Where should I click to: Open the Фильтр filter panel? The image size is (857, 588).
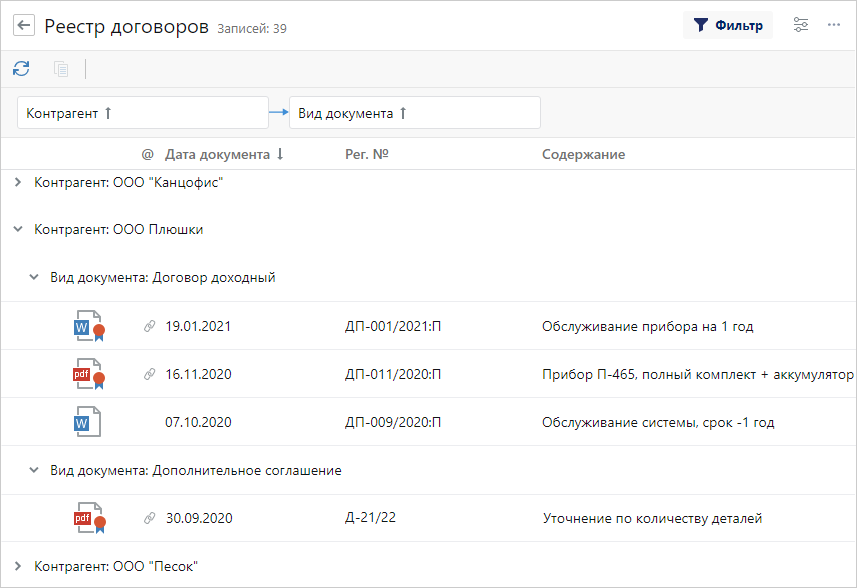tap(728, 26)
